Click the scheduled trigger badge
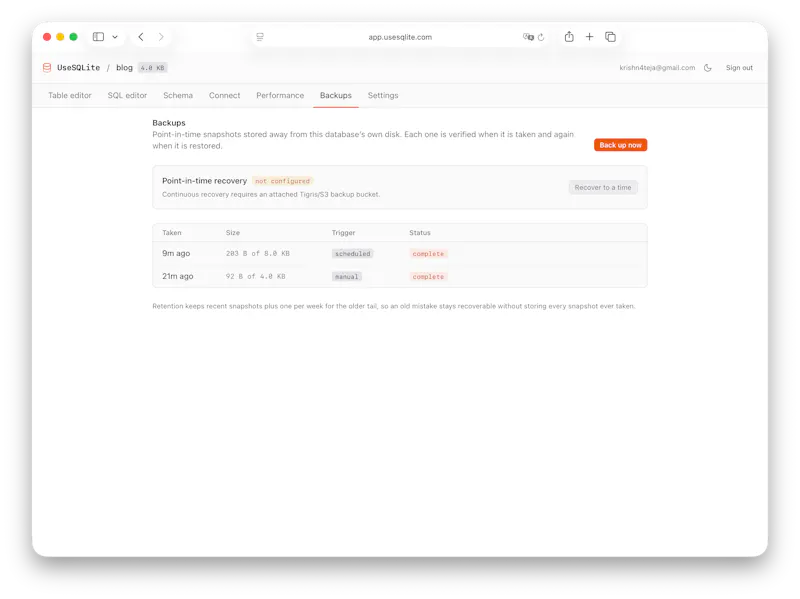 tap(353, 254)
